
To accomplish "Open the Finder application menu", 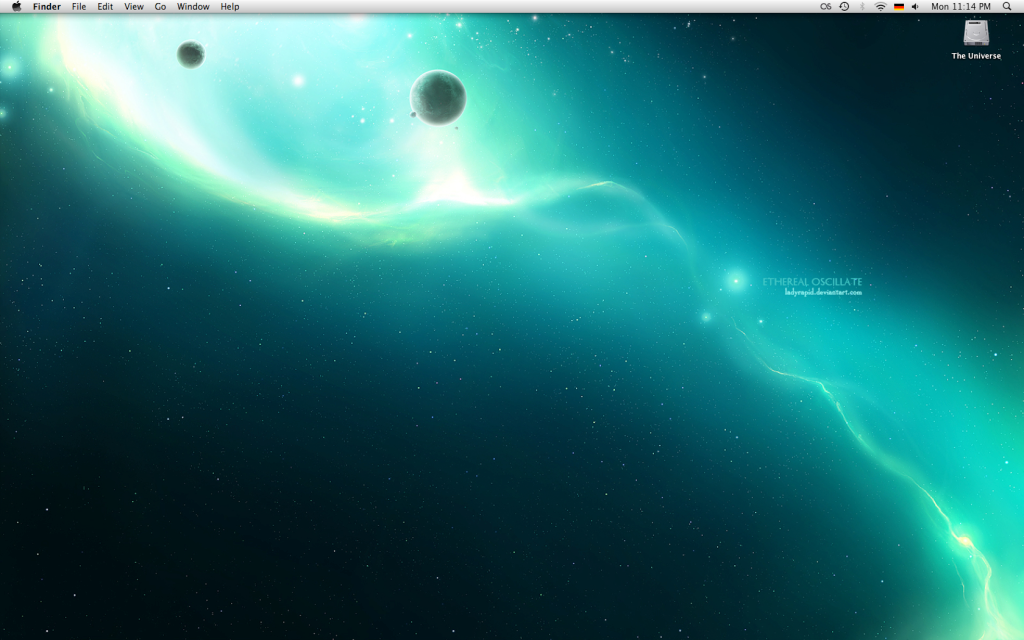I will 47,7.
